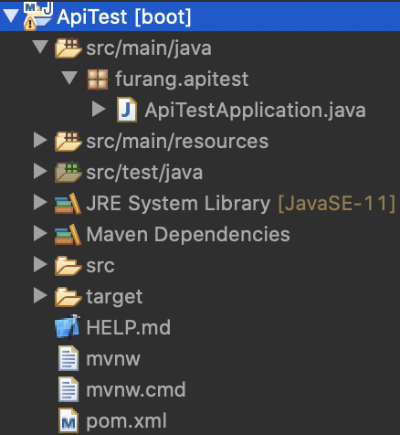Expand the JRE System Library arrow
The width and height of the screenshot is (400, 435).
pos(40,202)
